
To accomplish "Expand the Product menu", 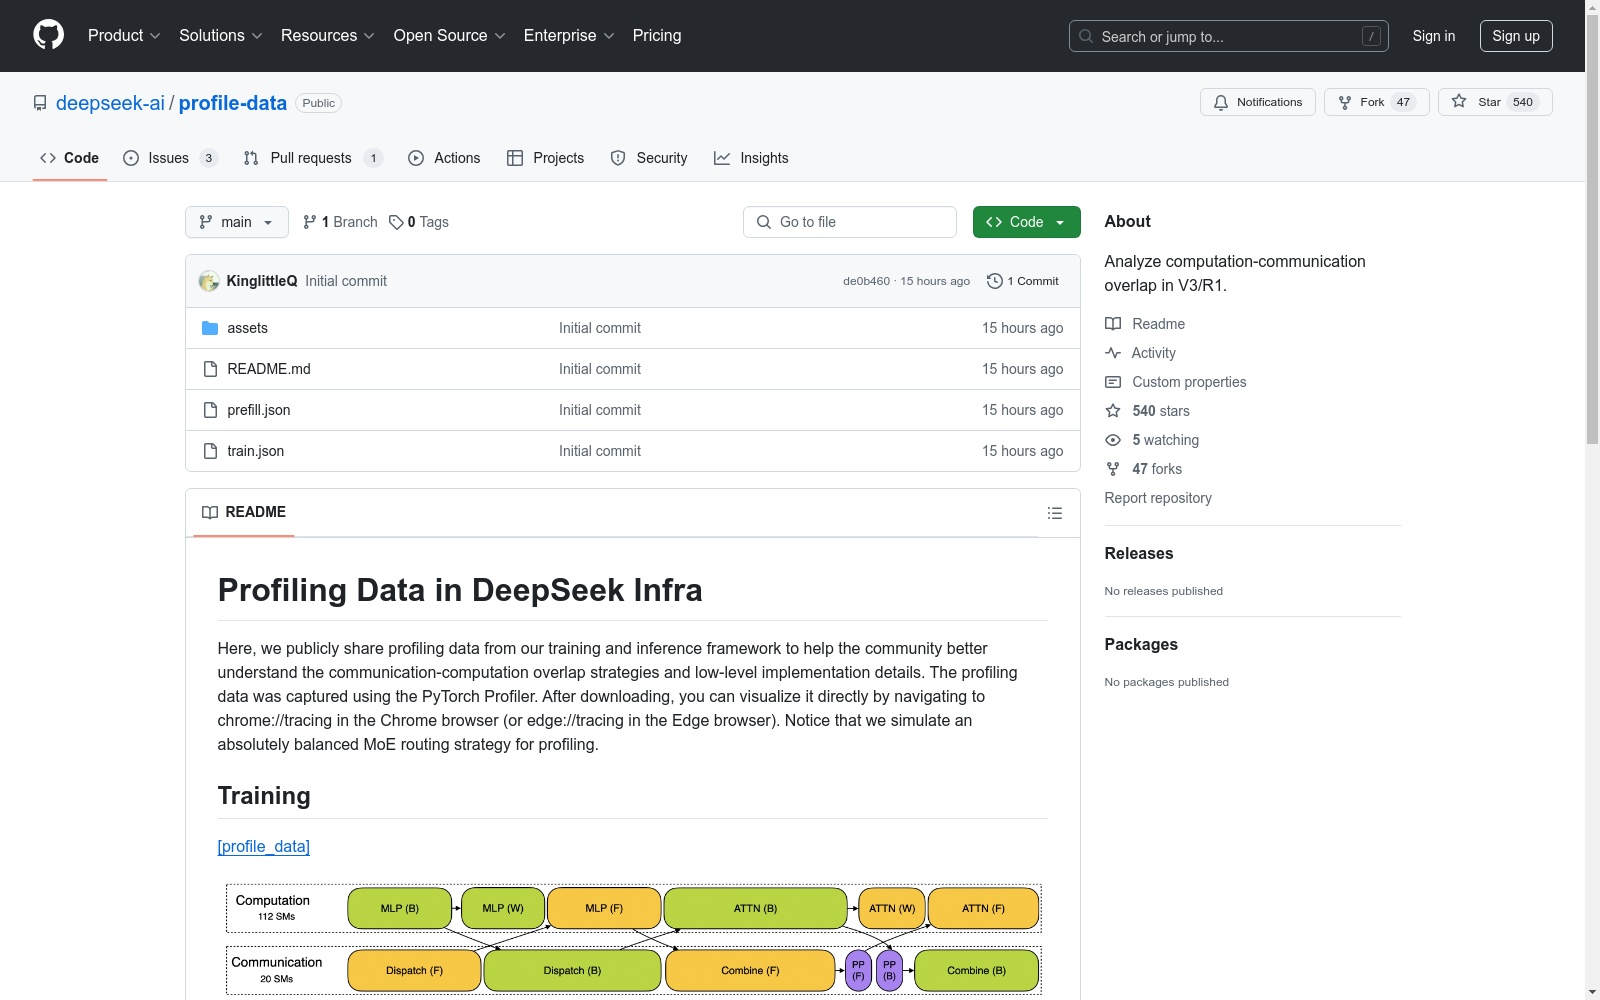I will [x=124, y=35].
